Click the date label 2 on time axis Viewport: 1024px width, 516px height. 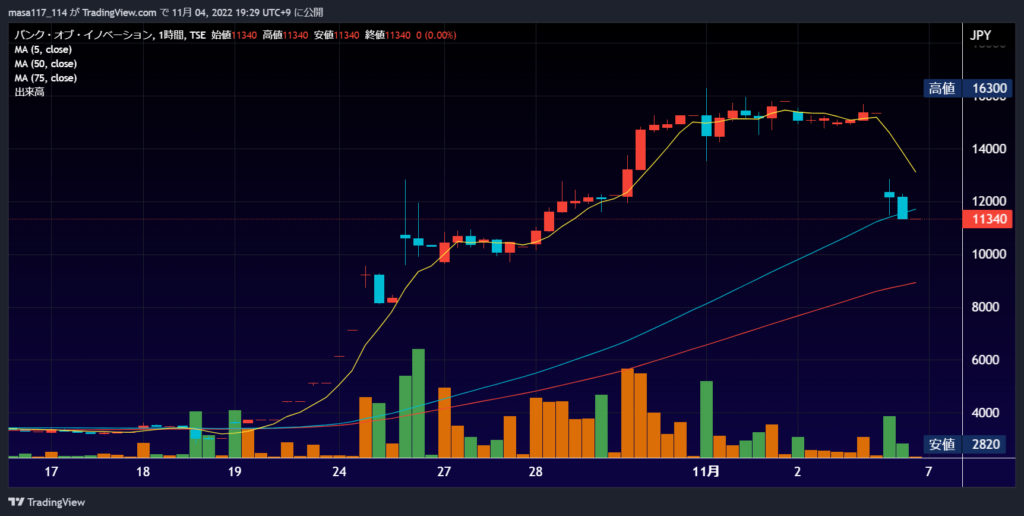797,472
